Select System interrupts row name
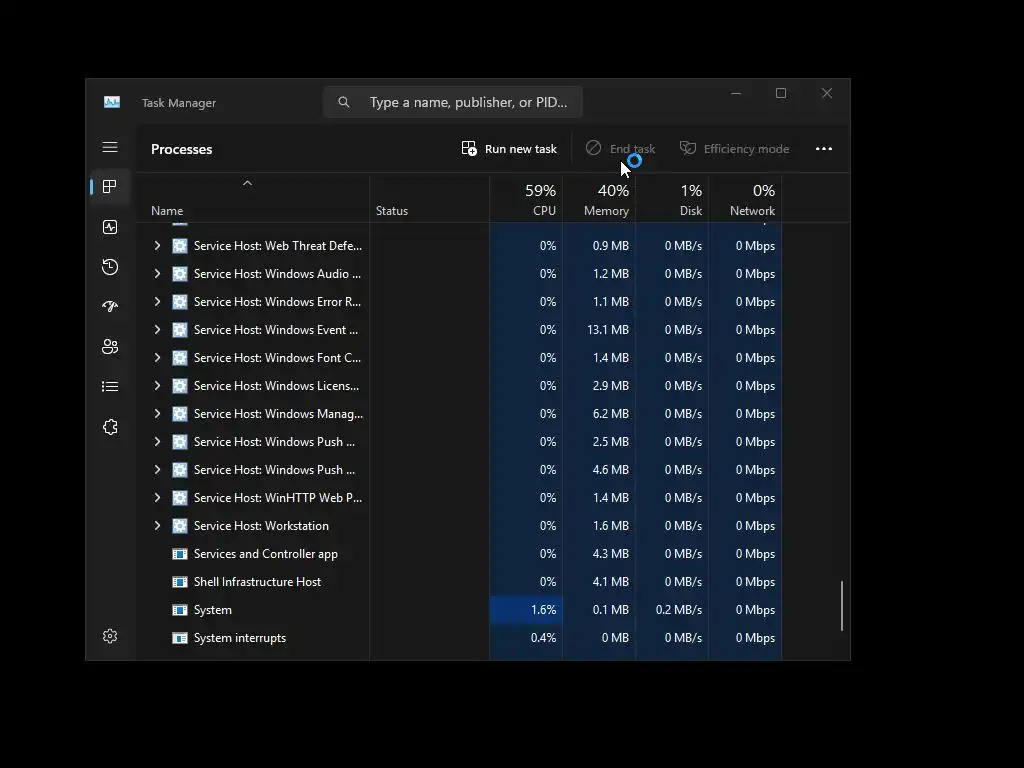1024x768 pixels. [x=240, y=638]
